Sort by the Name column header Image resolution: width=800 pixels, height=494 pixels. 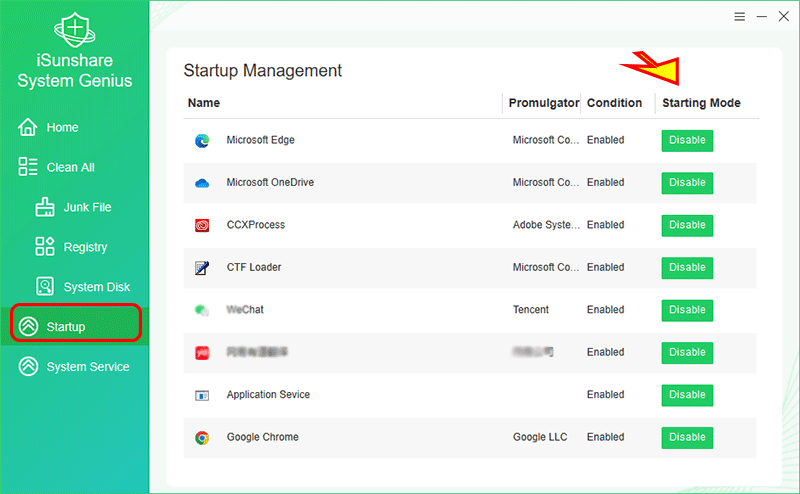tap(204, 103)
